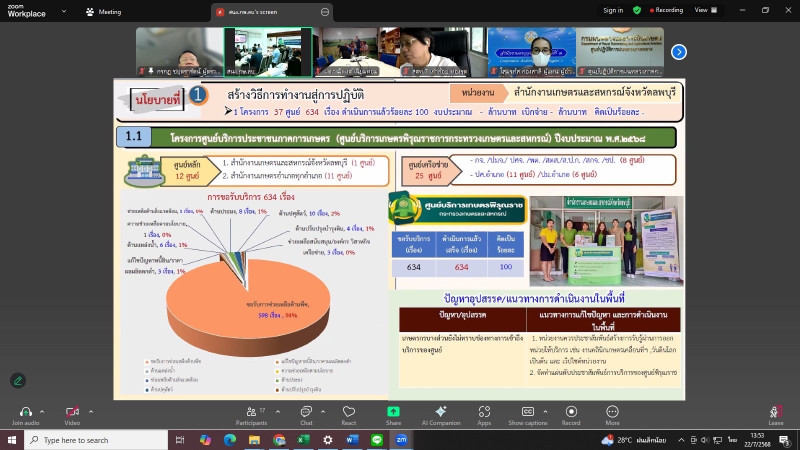This screenshot has height=450, width=800.
Task: Open the More options menu
Action: point(612,412)
